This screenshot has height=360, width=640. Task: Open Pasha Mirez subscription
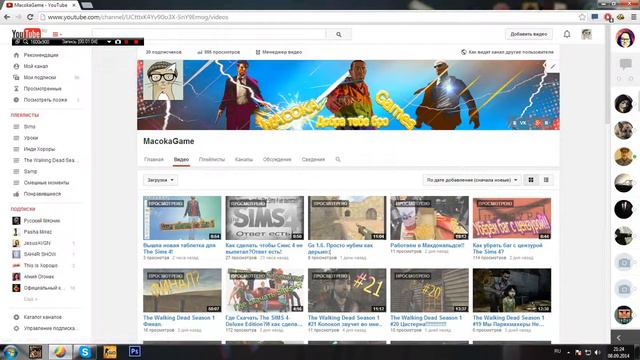pyautogui.click(x=38, y=232)
